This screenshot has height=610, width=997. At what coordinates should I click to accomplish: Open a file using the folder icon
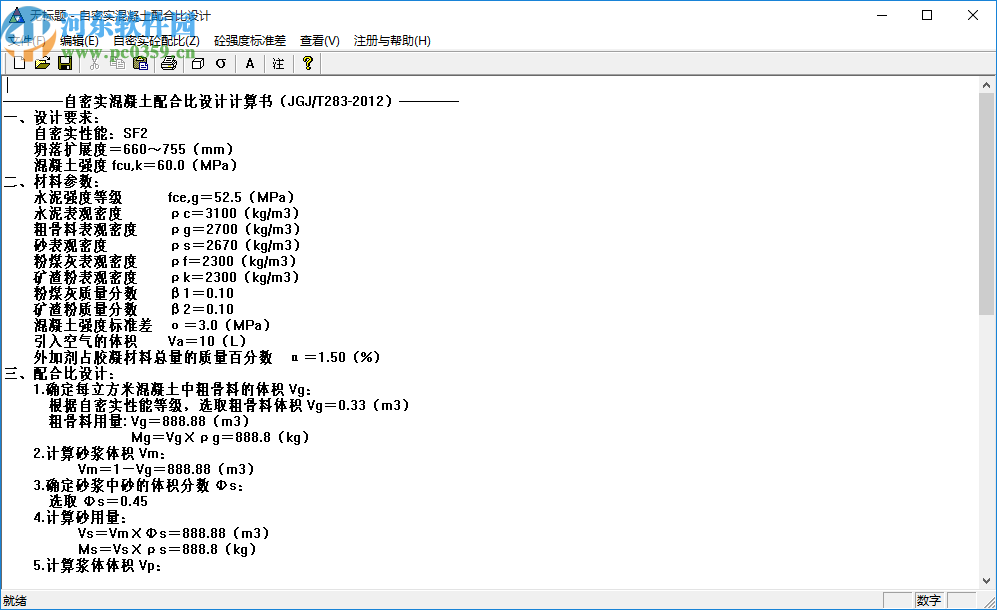point(42,63)
